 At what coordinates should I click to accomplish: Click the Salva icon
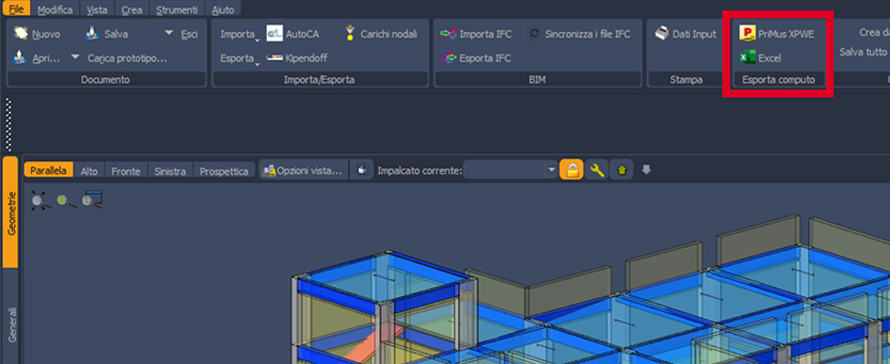(93, 34)
